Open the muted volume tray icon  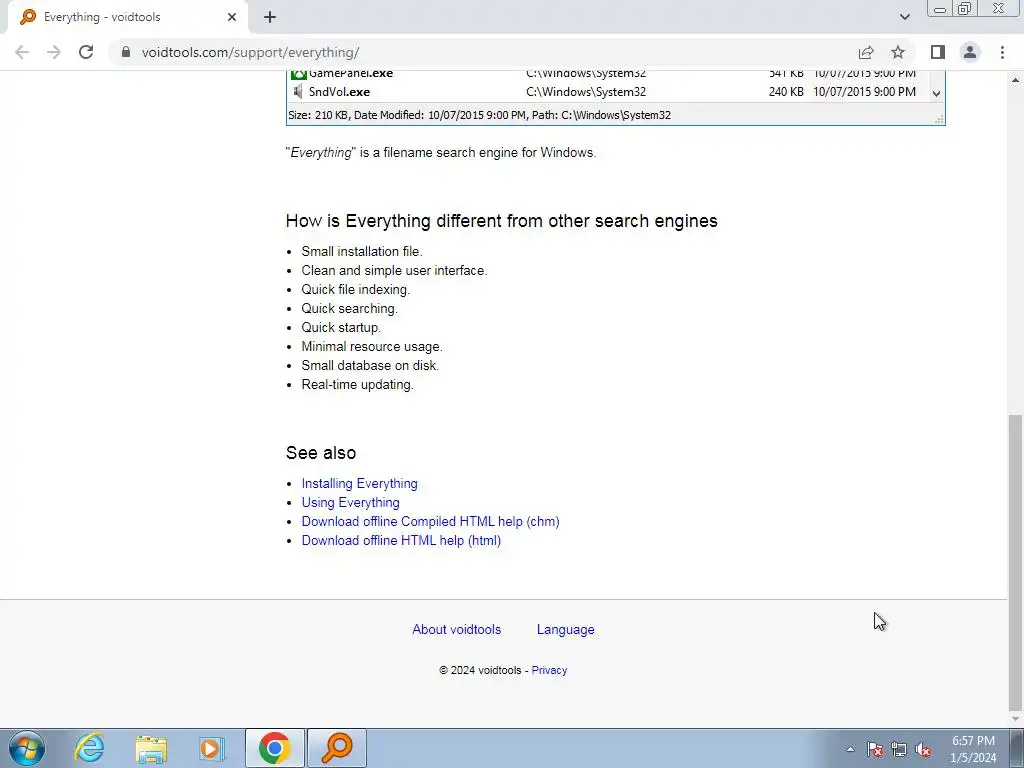tap(923, 750)
